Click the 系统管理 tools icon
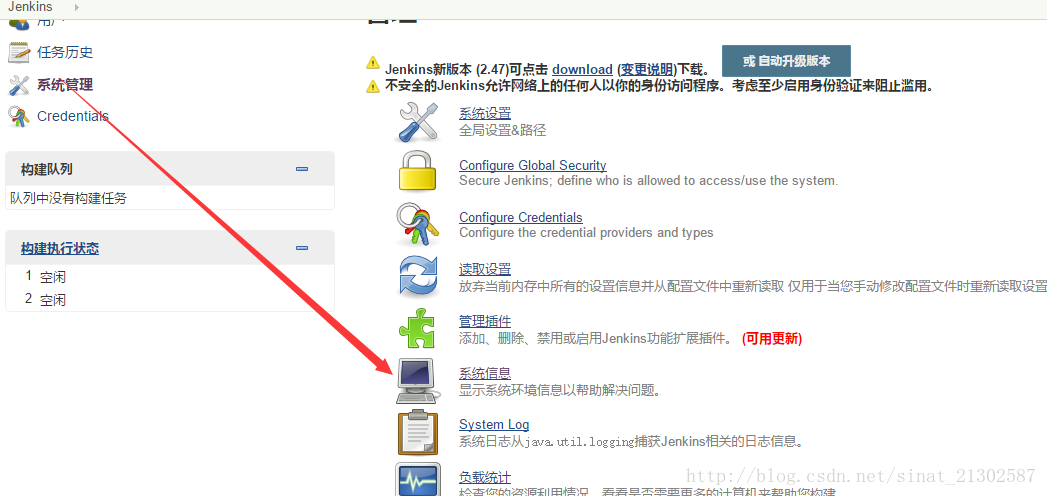 click(19, 85)
